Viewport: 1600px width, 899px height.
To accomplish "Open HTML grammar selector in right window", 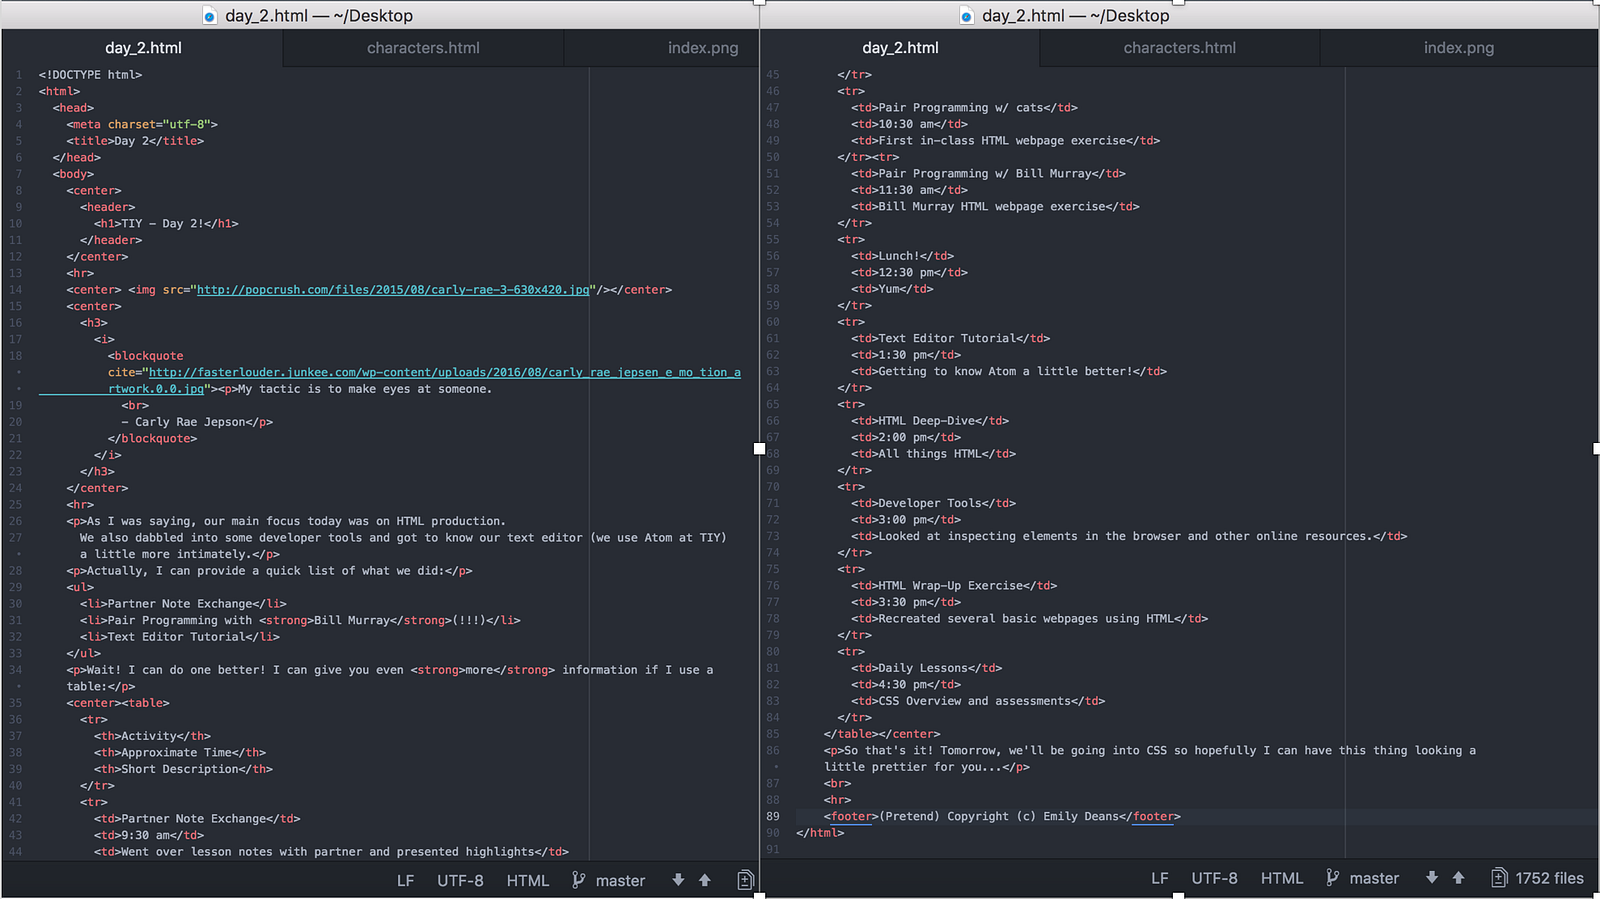I will pyautogui.click(x=1281, y=878).
